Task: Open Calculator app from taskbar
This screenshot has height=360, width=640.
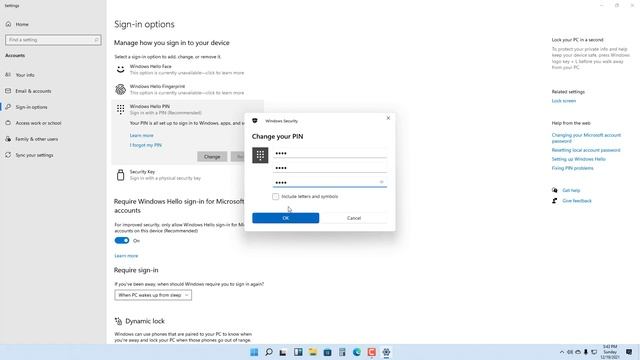Action: pos(342,352)
